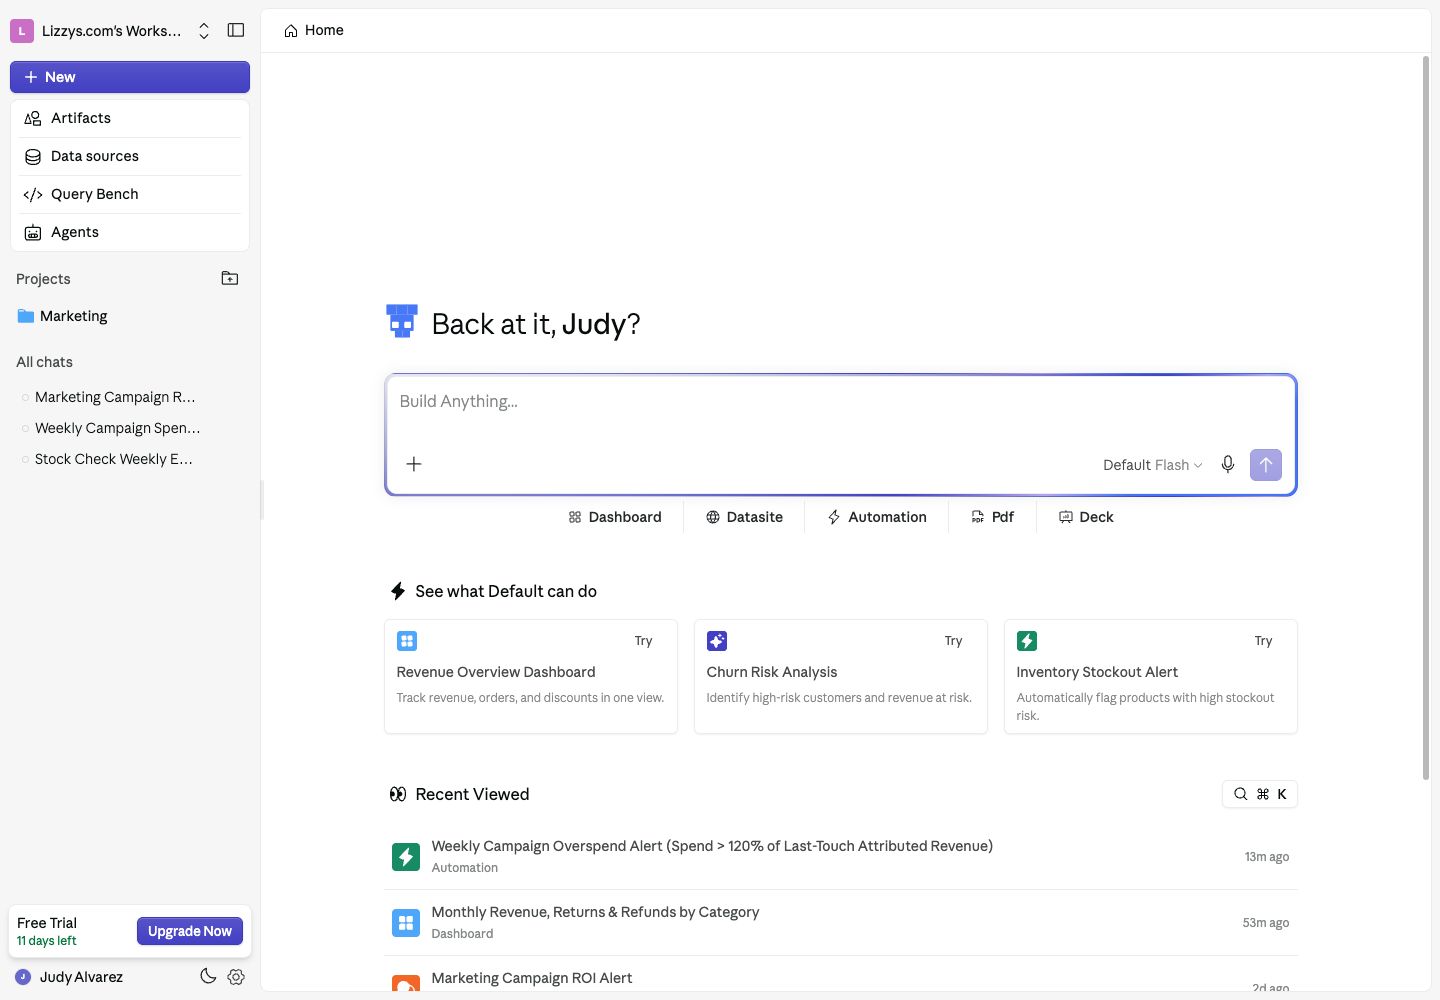Click the New button

click(130, 77)
